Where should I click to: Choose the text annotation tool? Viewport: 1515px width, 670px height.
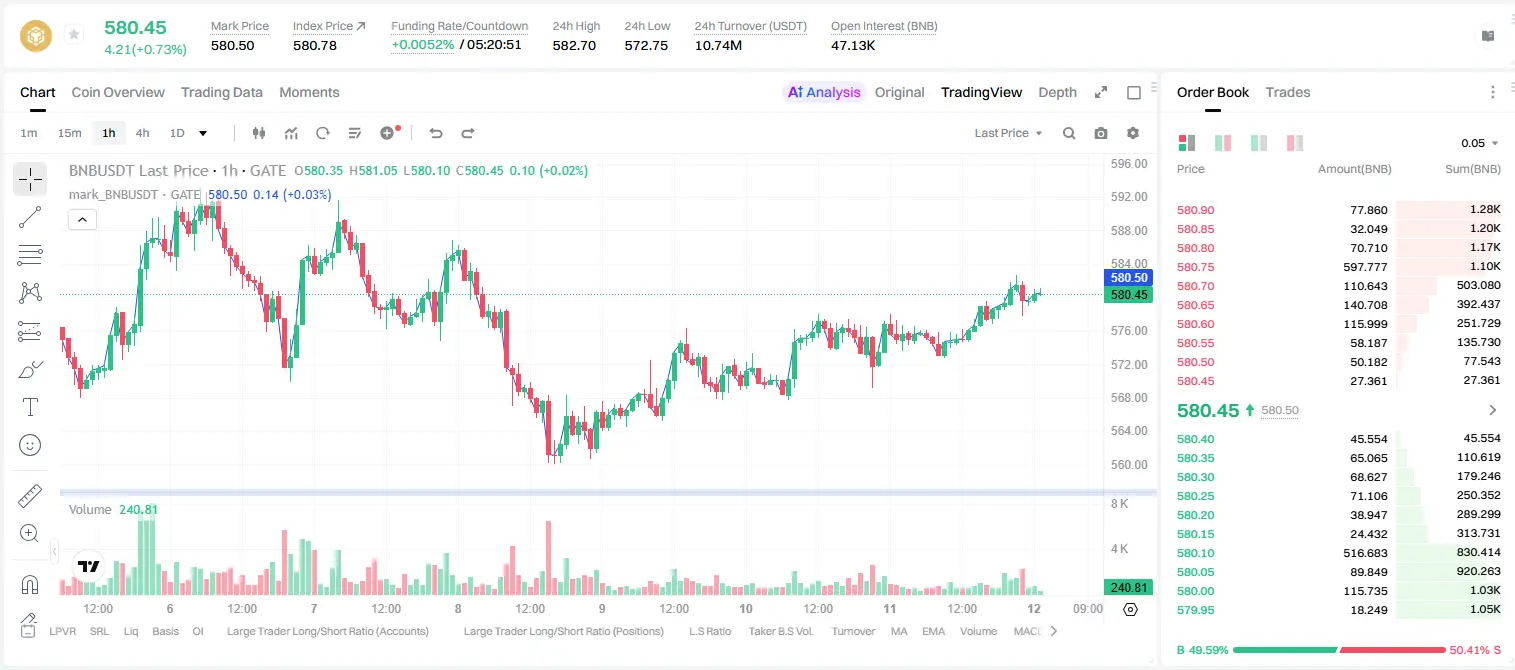(x=30, y=407)
